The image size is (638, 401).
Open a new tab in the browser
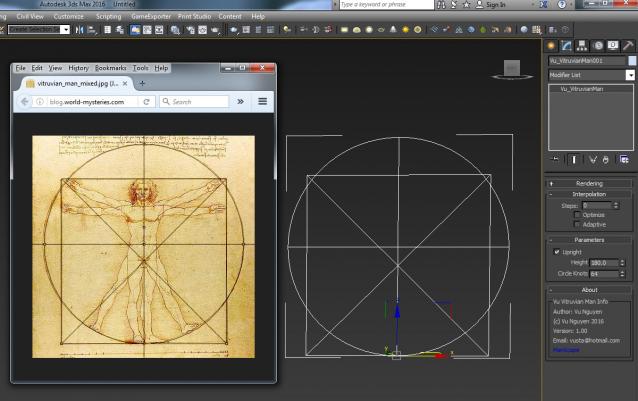pos(142,83)
